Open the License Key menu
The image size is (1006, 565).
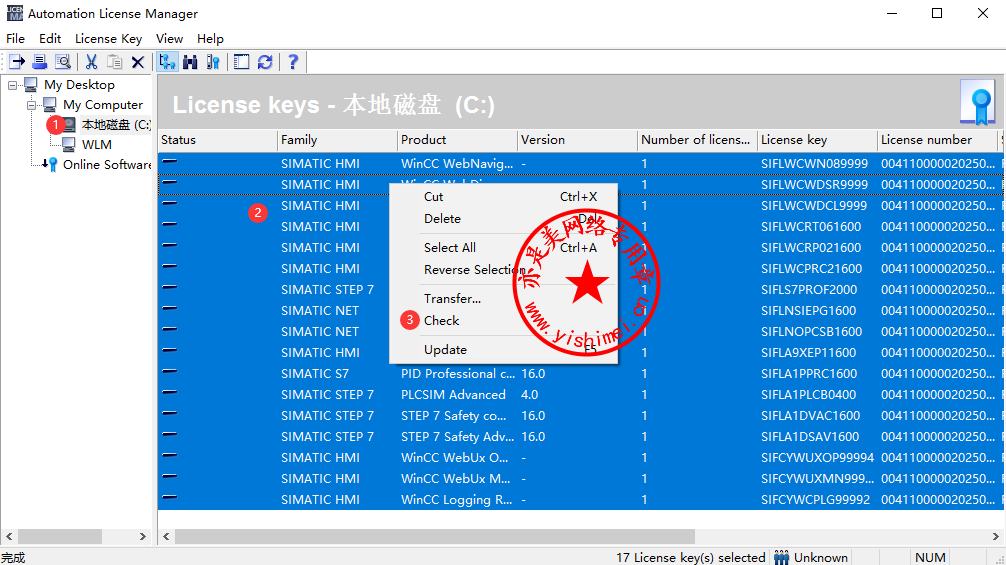(x=108, y=38)
